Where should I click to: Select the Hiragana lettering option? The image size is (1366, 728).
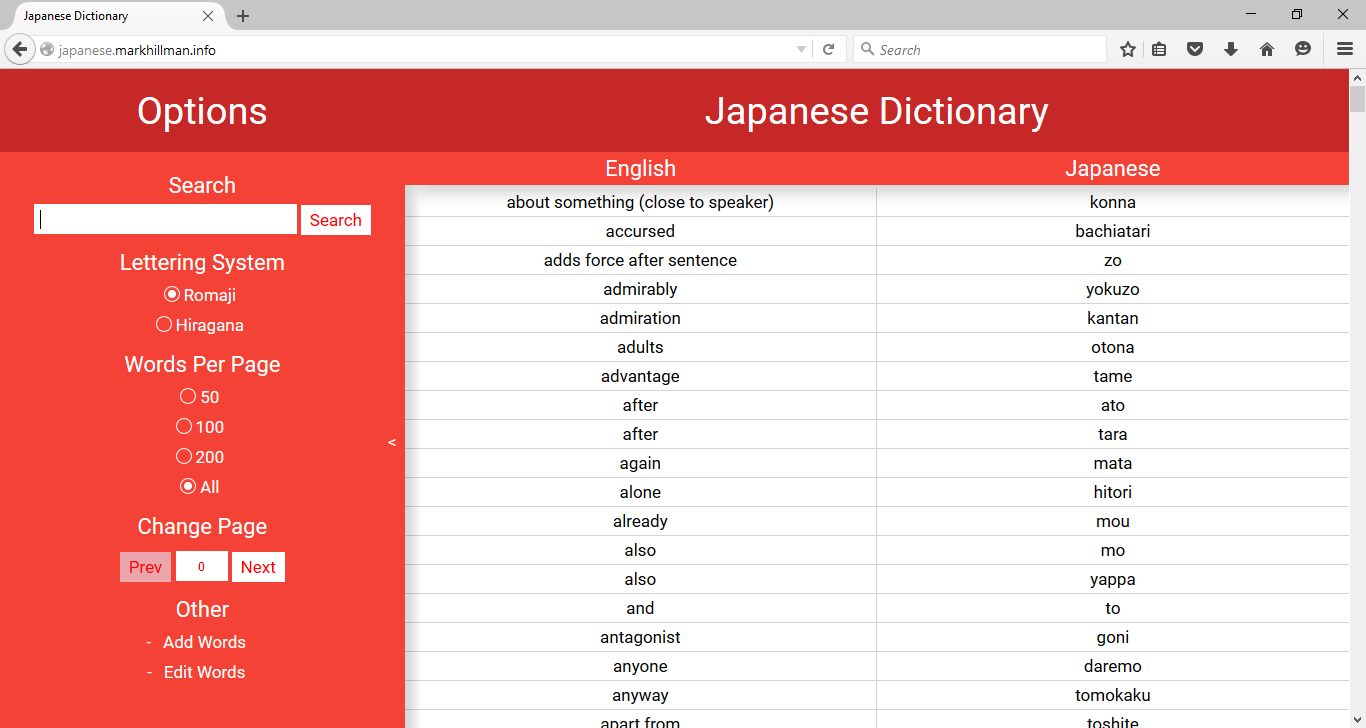164,325
